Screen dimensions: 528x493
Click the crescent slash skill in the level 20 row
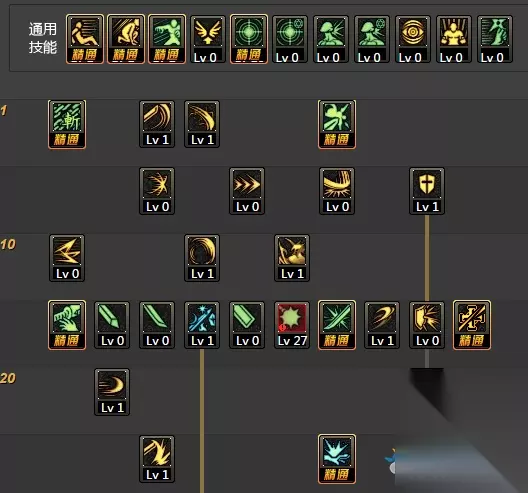coord(112,392)
